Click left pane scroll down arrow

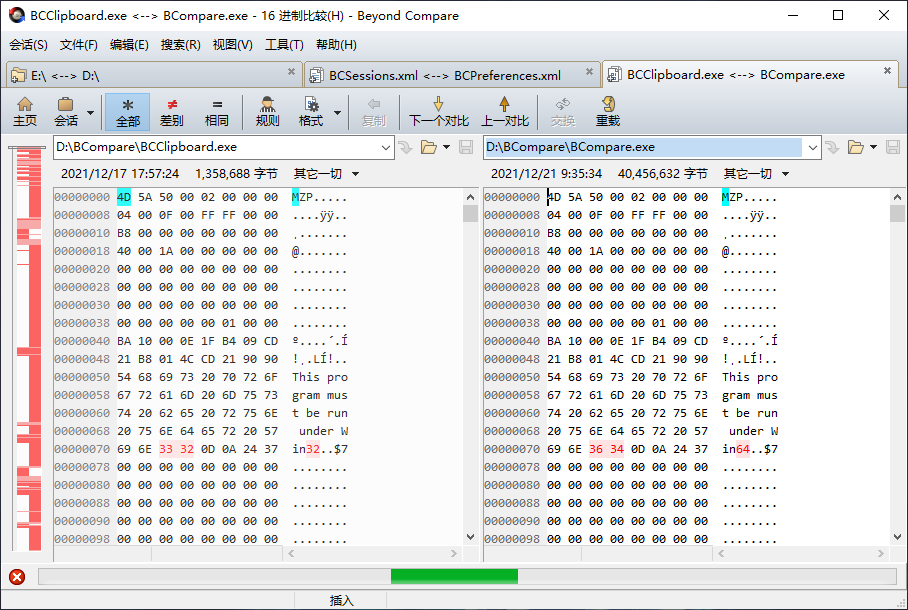click(x=470, y=537)
